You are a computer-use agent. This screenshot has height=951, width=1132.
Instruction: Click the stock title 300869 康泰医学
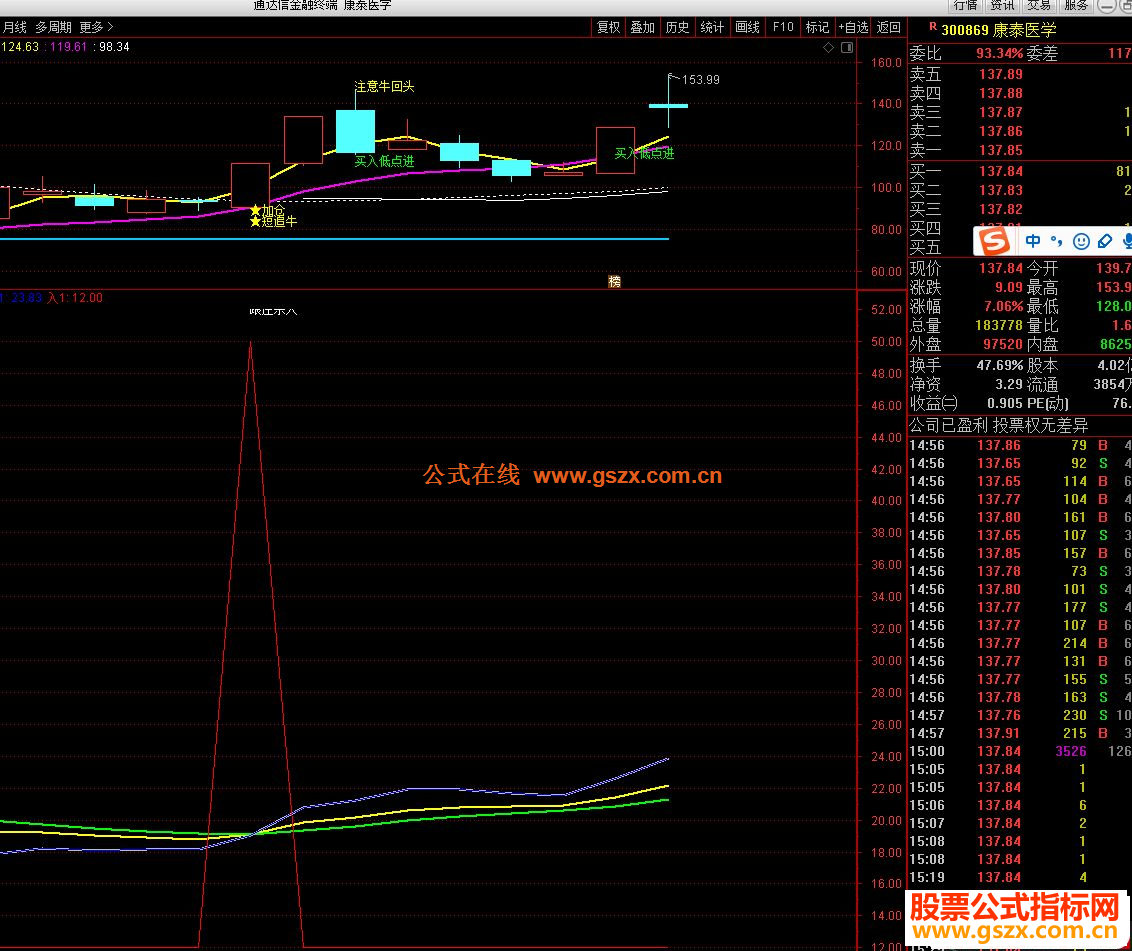point(998,30)
